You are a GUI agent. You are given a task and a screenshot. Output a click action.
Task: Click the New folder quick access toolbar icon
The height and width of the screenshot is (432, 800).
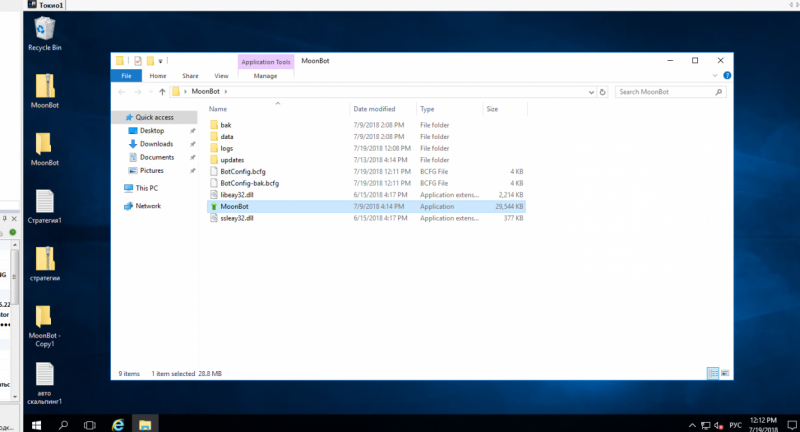[150, 61]
